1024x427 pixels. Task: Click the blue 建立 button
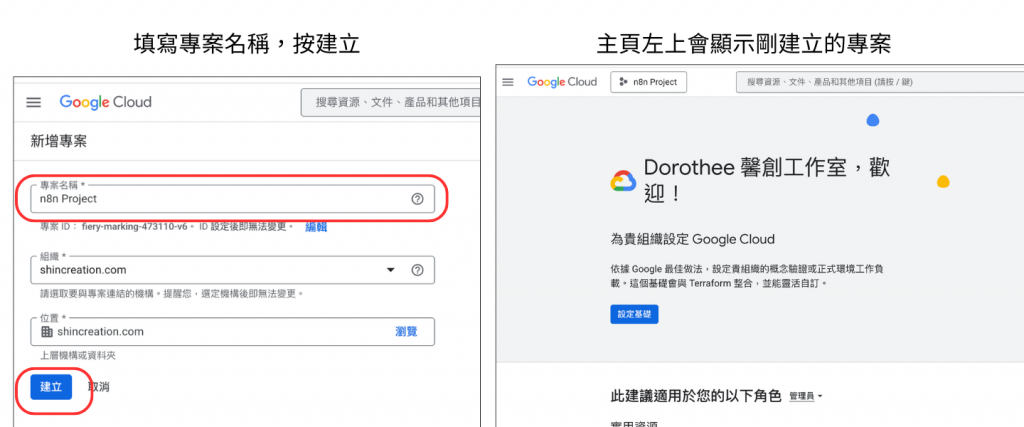click(51, 387)
